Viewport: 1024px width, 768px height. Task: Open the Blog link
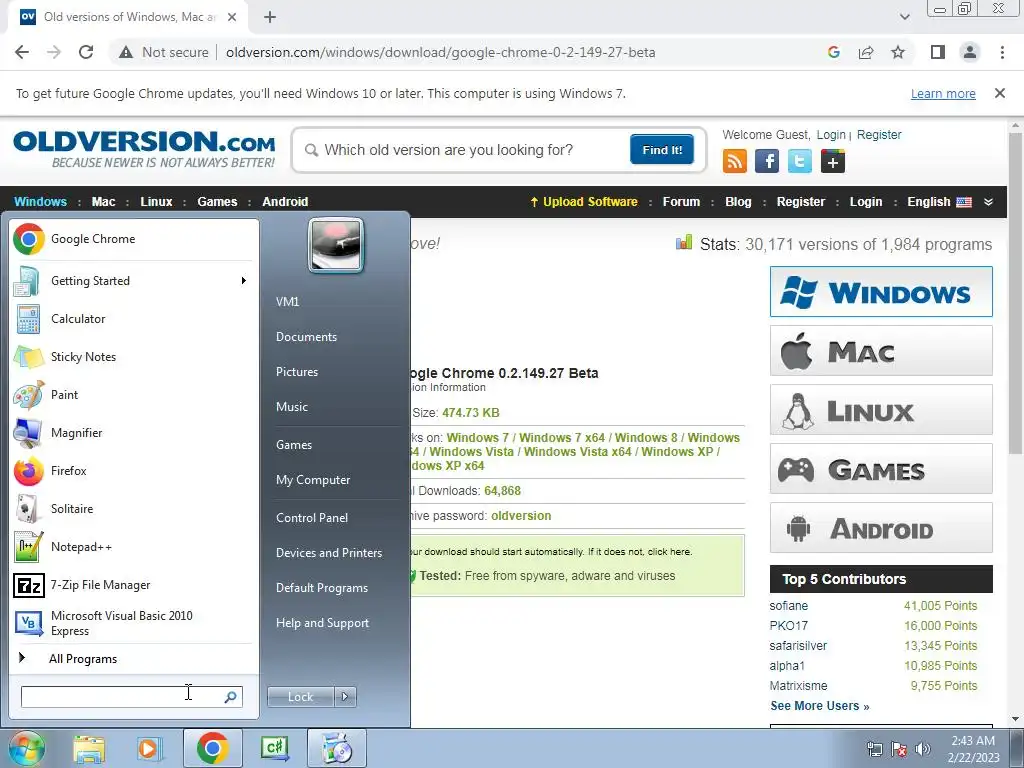(738, 202)
